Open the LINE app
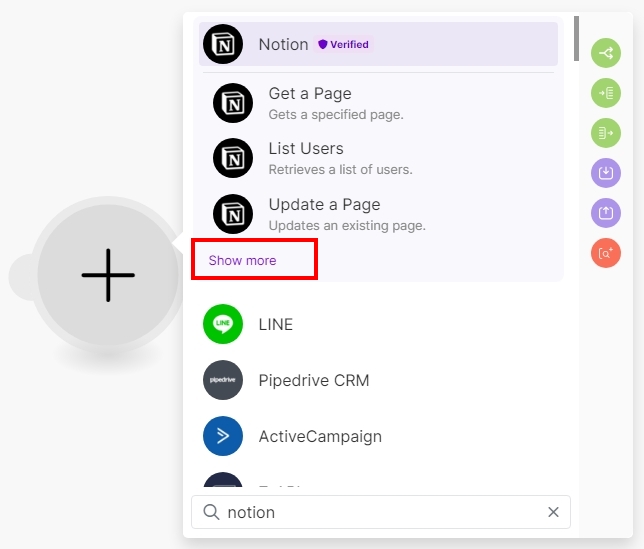This screenshot has height=549, width=644. click(x=276, y=325)
